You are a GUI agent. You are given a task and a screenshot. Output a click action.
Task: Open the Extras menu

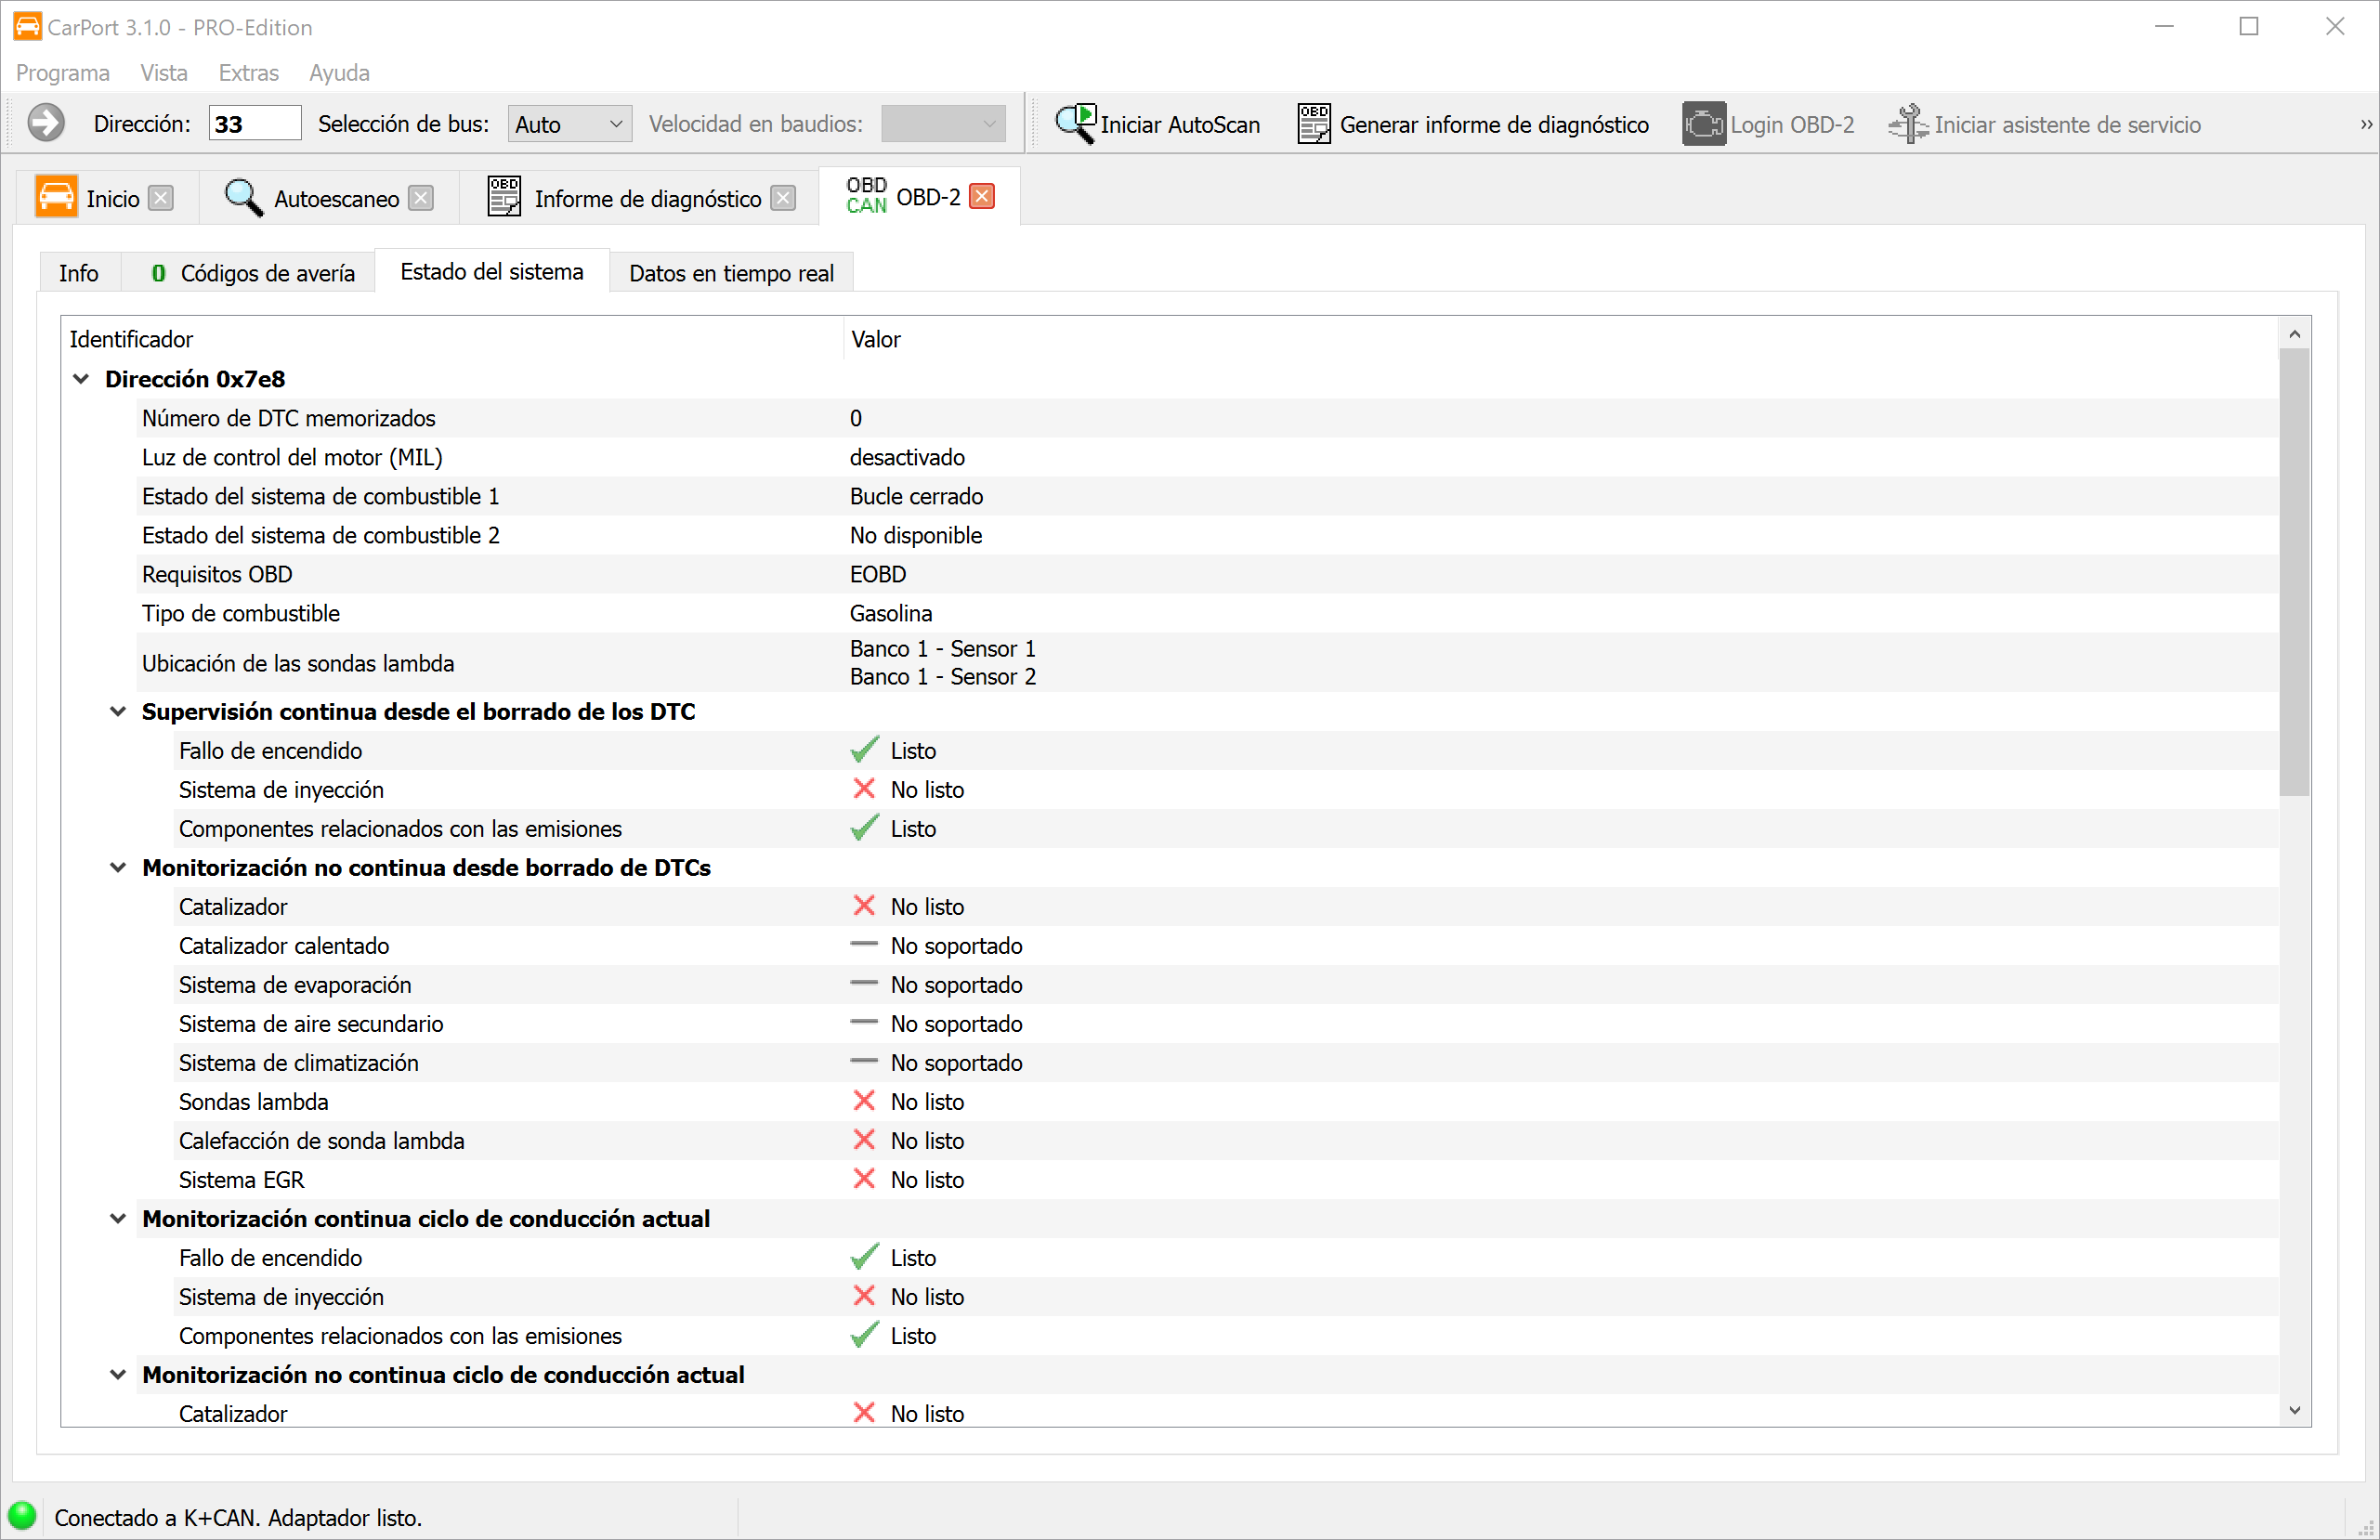click(248, 73)
